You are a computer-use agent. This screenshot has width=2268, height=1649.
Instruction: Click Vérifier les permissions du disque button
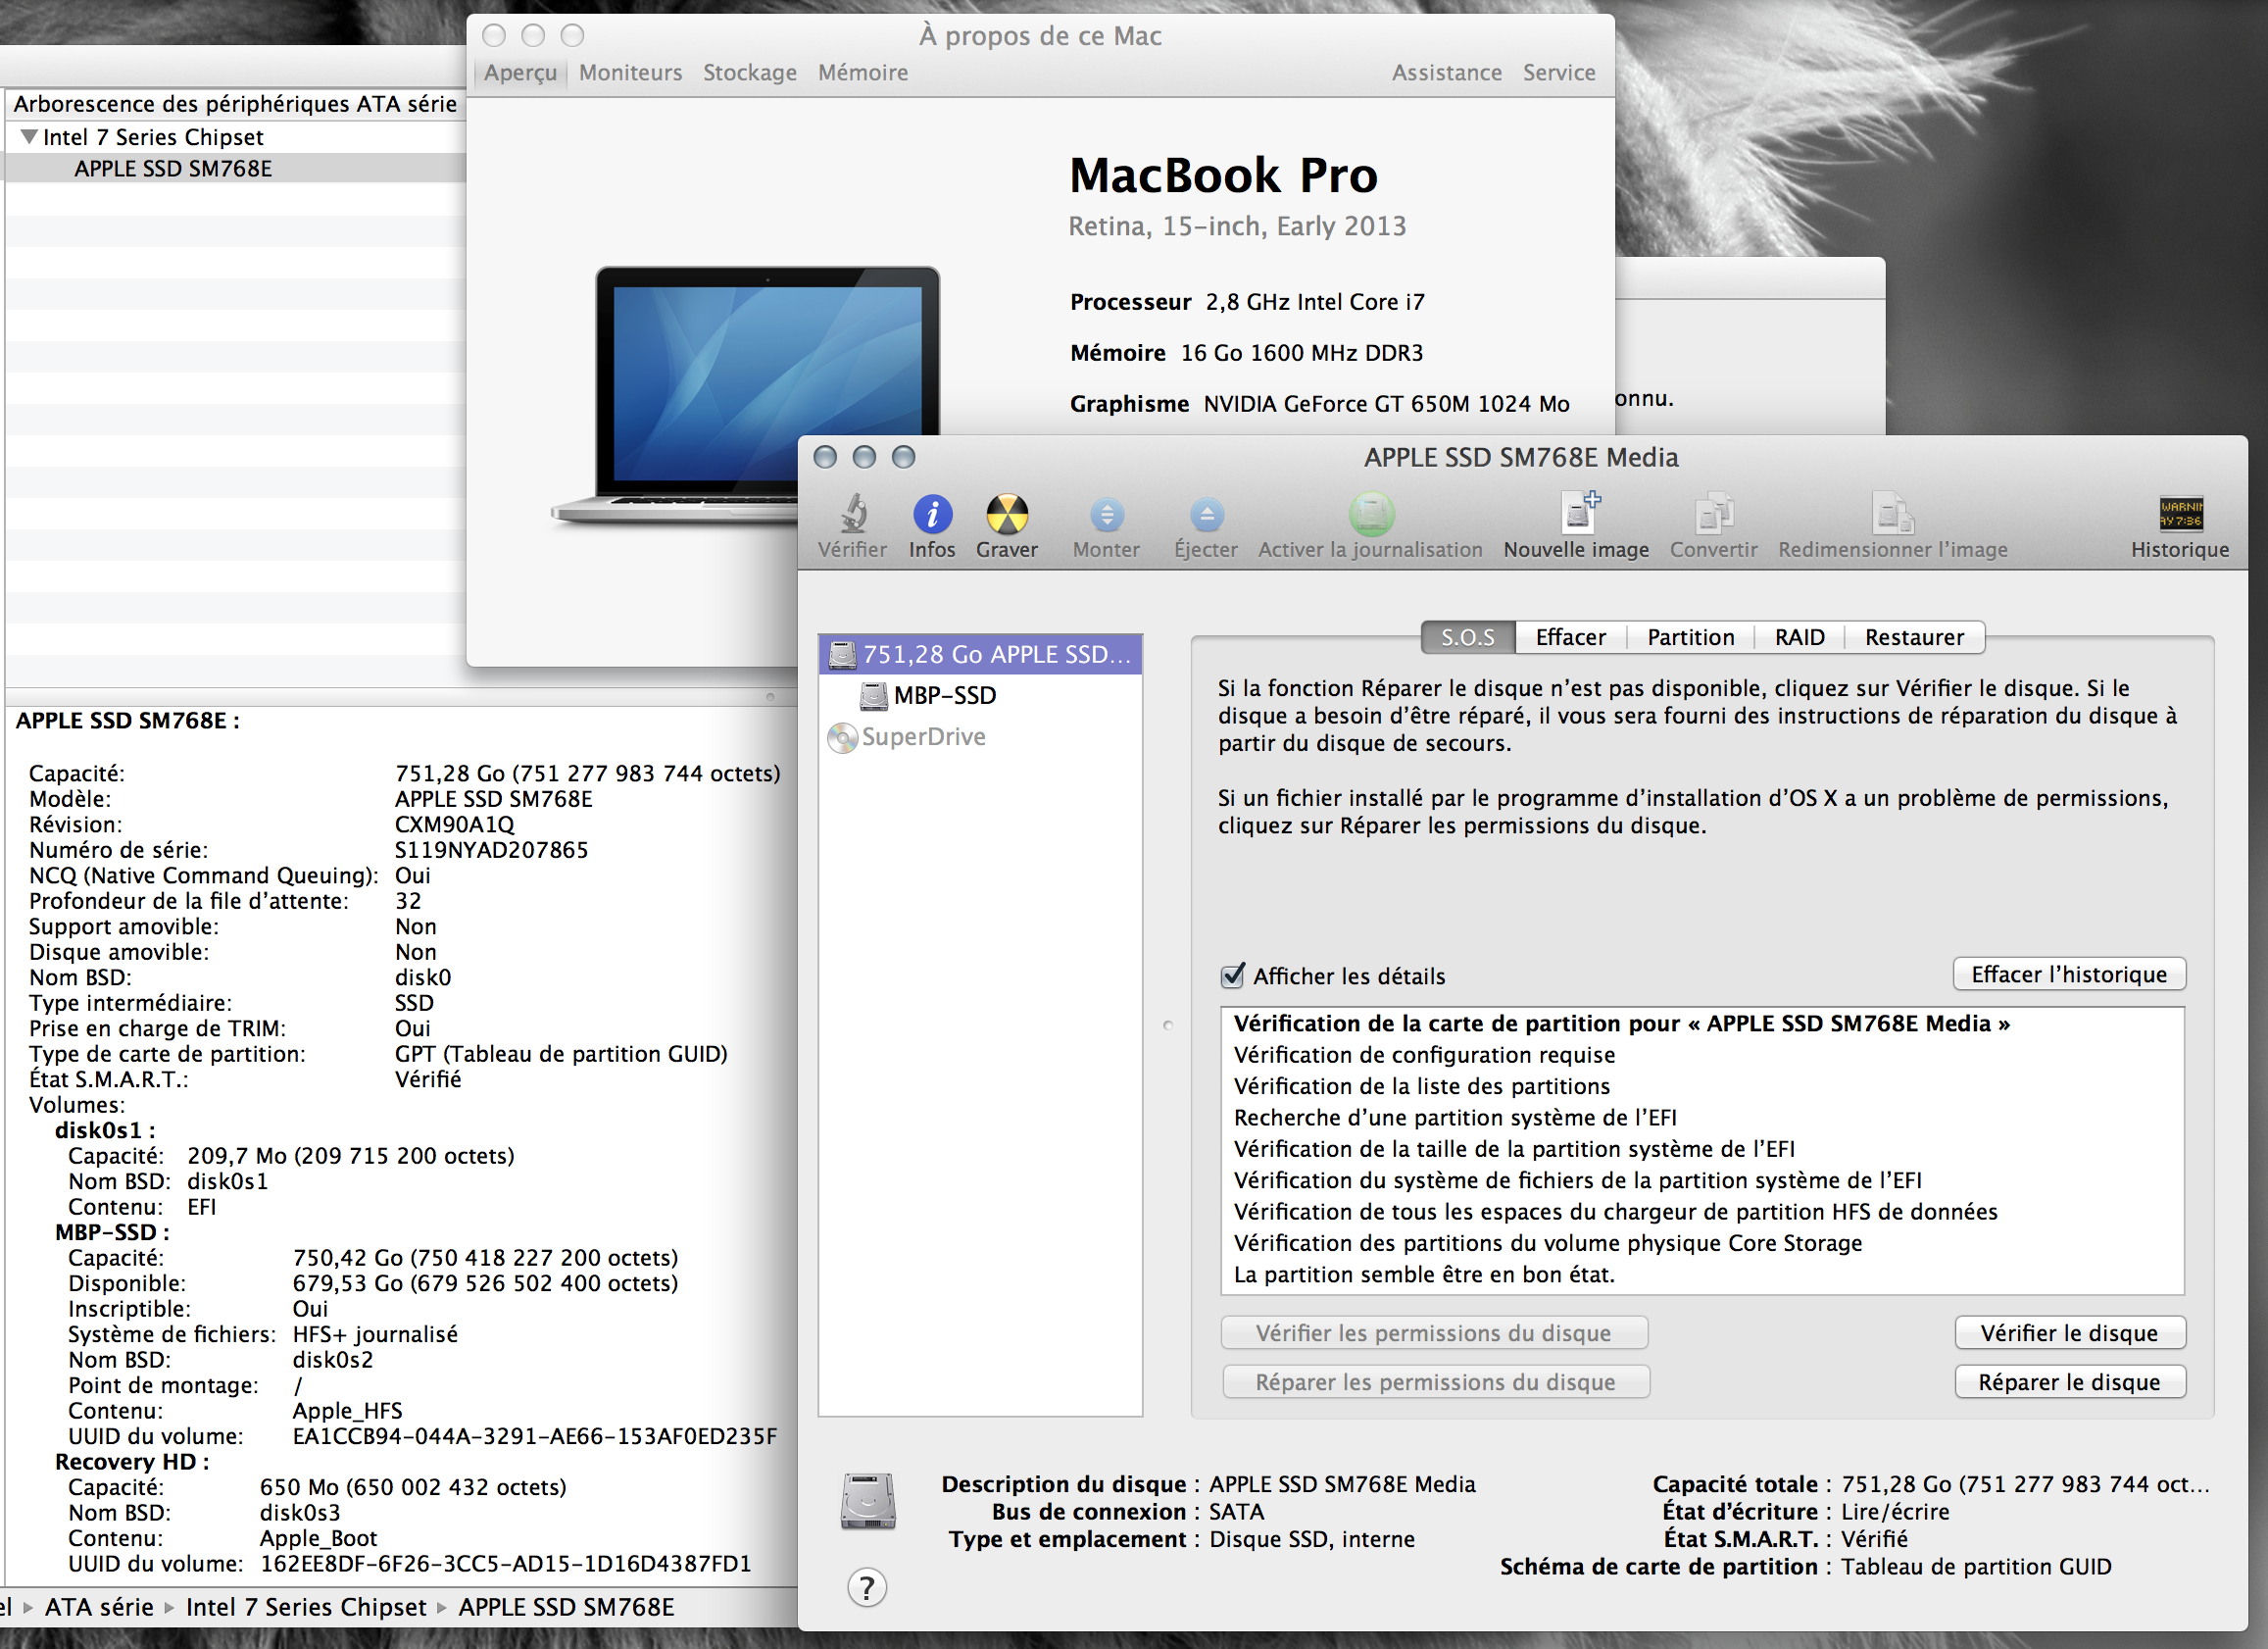[x=1434, y=1333]
